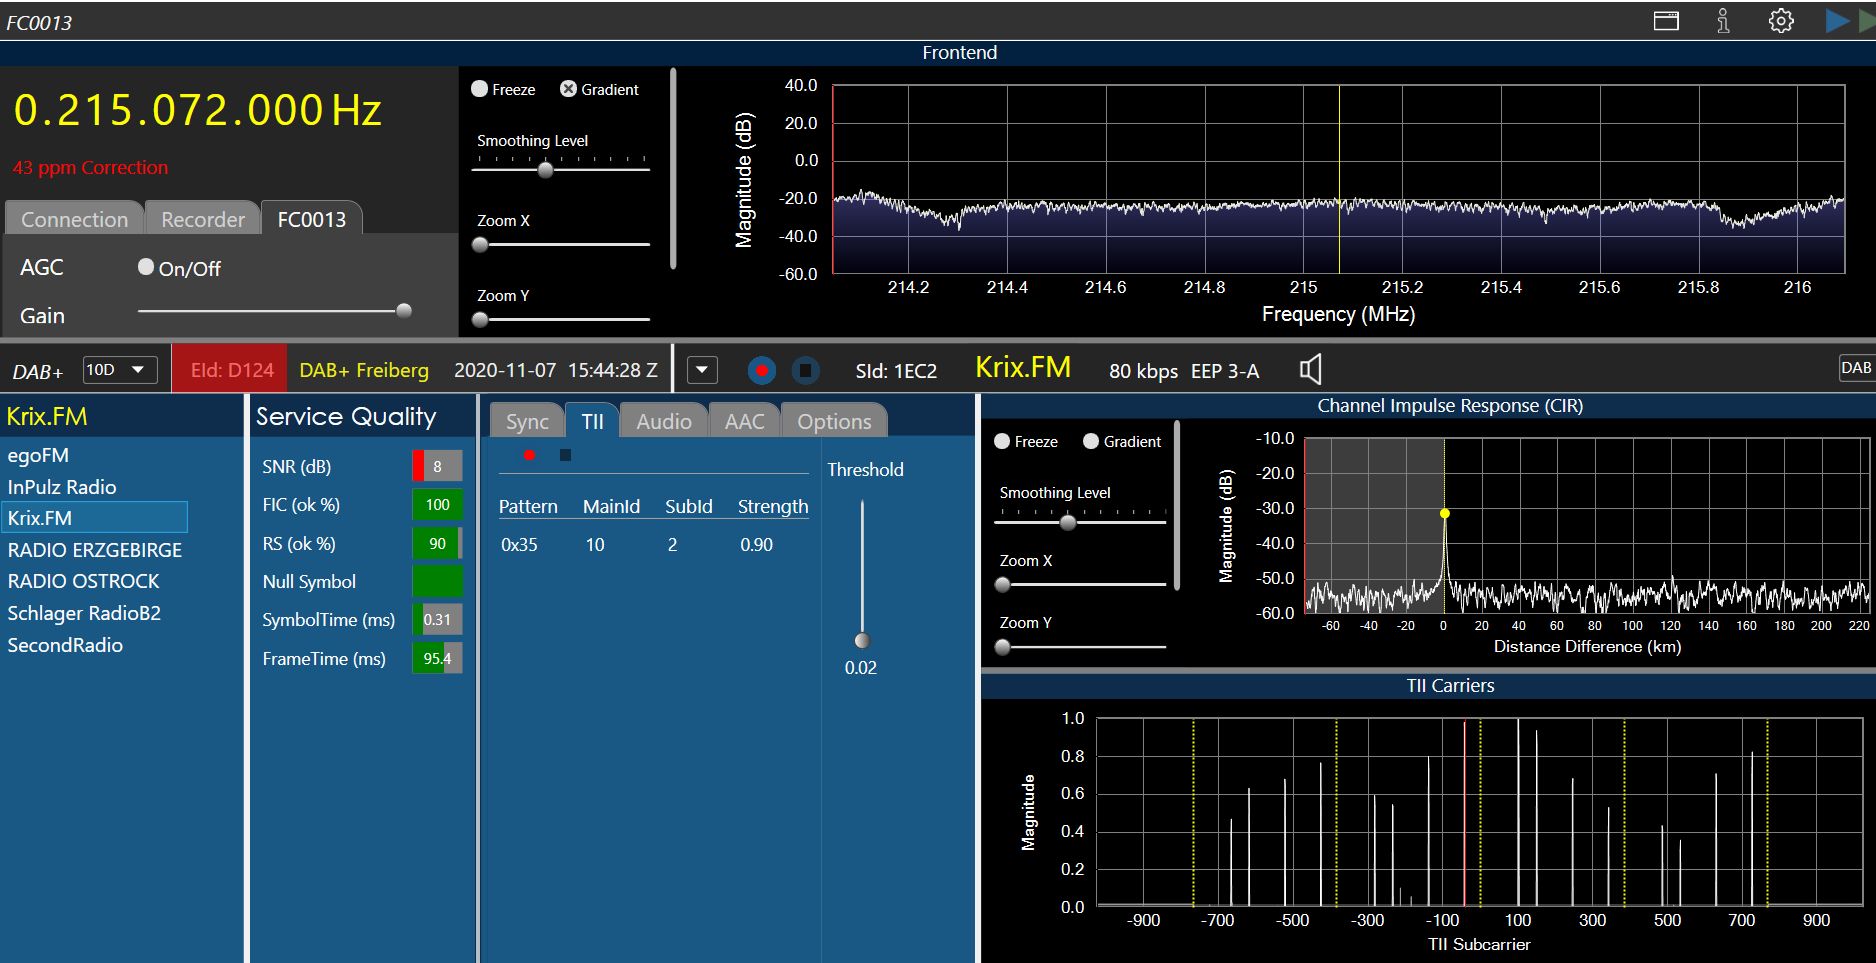Enable Freeze in Frontend spectrum
The width and height of the screenshot is (1876, 963).
click(x=480, y=89)
